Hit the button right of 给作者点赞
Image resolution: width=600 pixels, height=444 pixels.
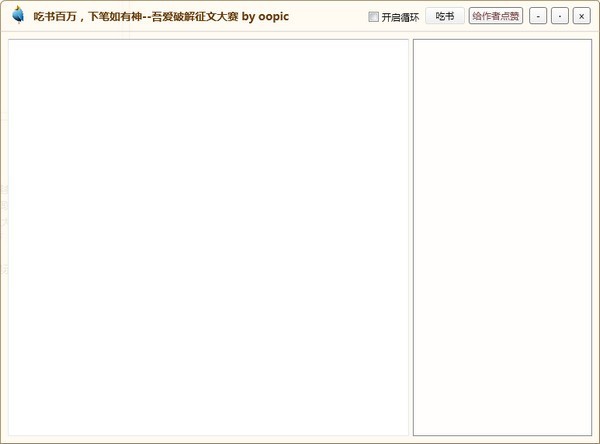(x=538, y=16)
